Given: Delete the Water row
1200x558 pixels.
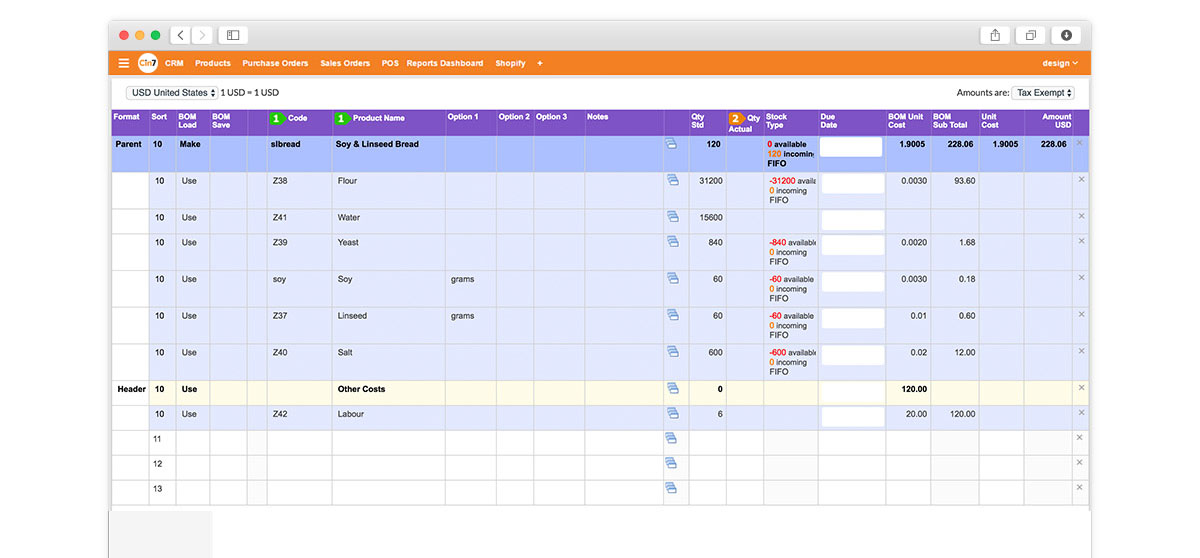Looking at the screenshot, I should tap(1080, 216).
